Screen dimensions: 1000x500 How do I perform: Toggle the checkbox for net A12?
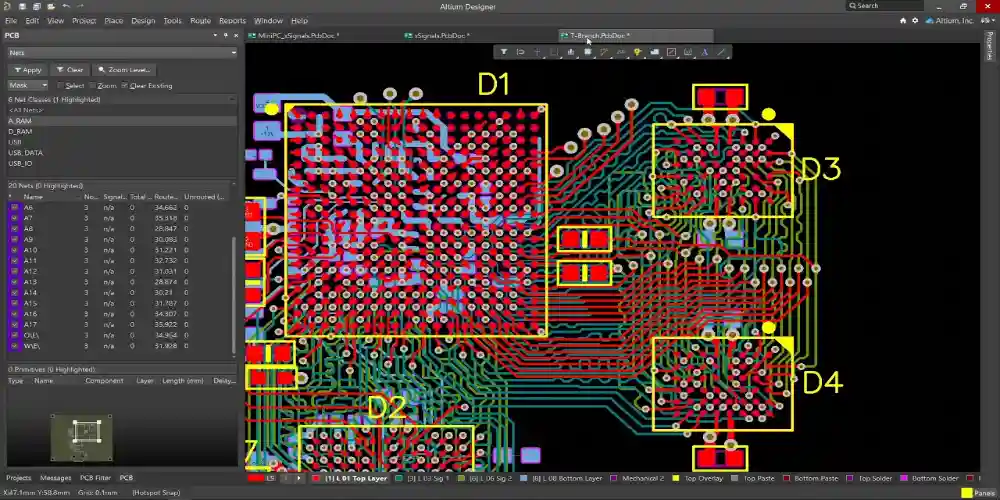(x=15, y=271)
